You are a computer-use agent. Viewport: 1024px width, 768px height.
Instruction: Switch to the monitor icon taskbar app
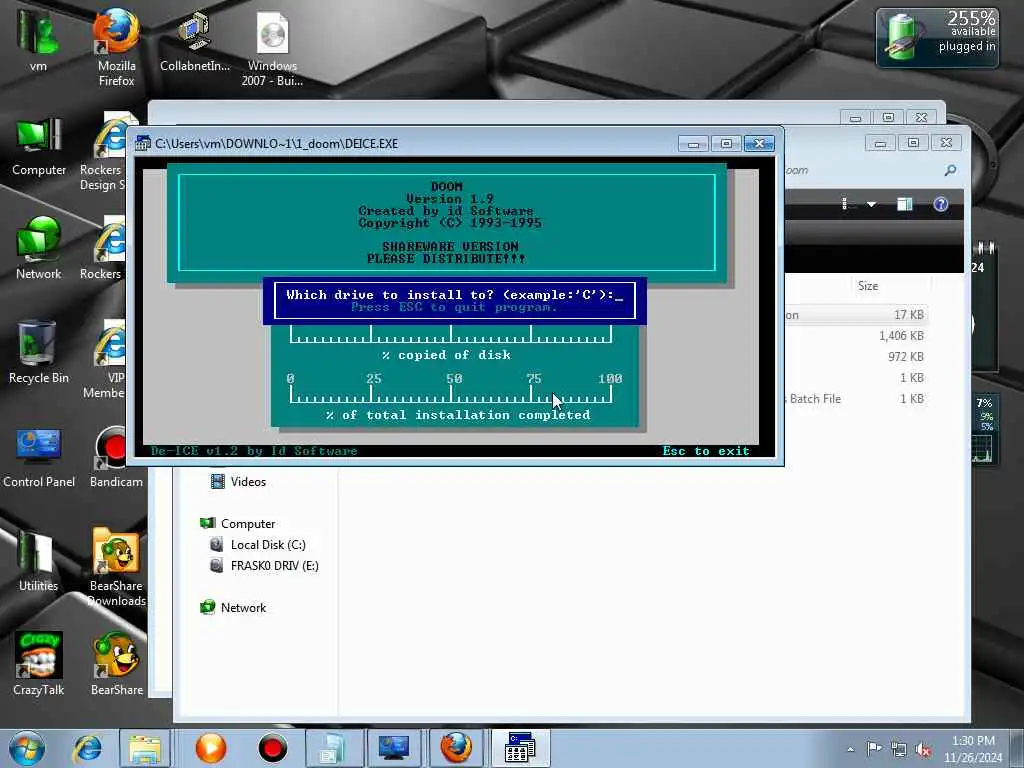pyautogui.click(x=394, y=748)
